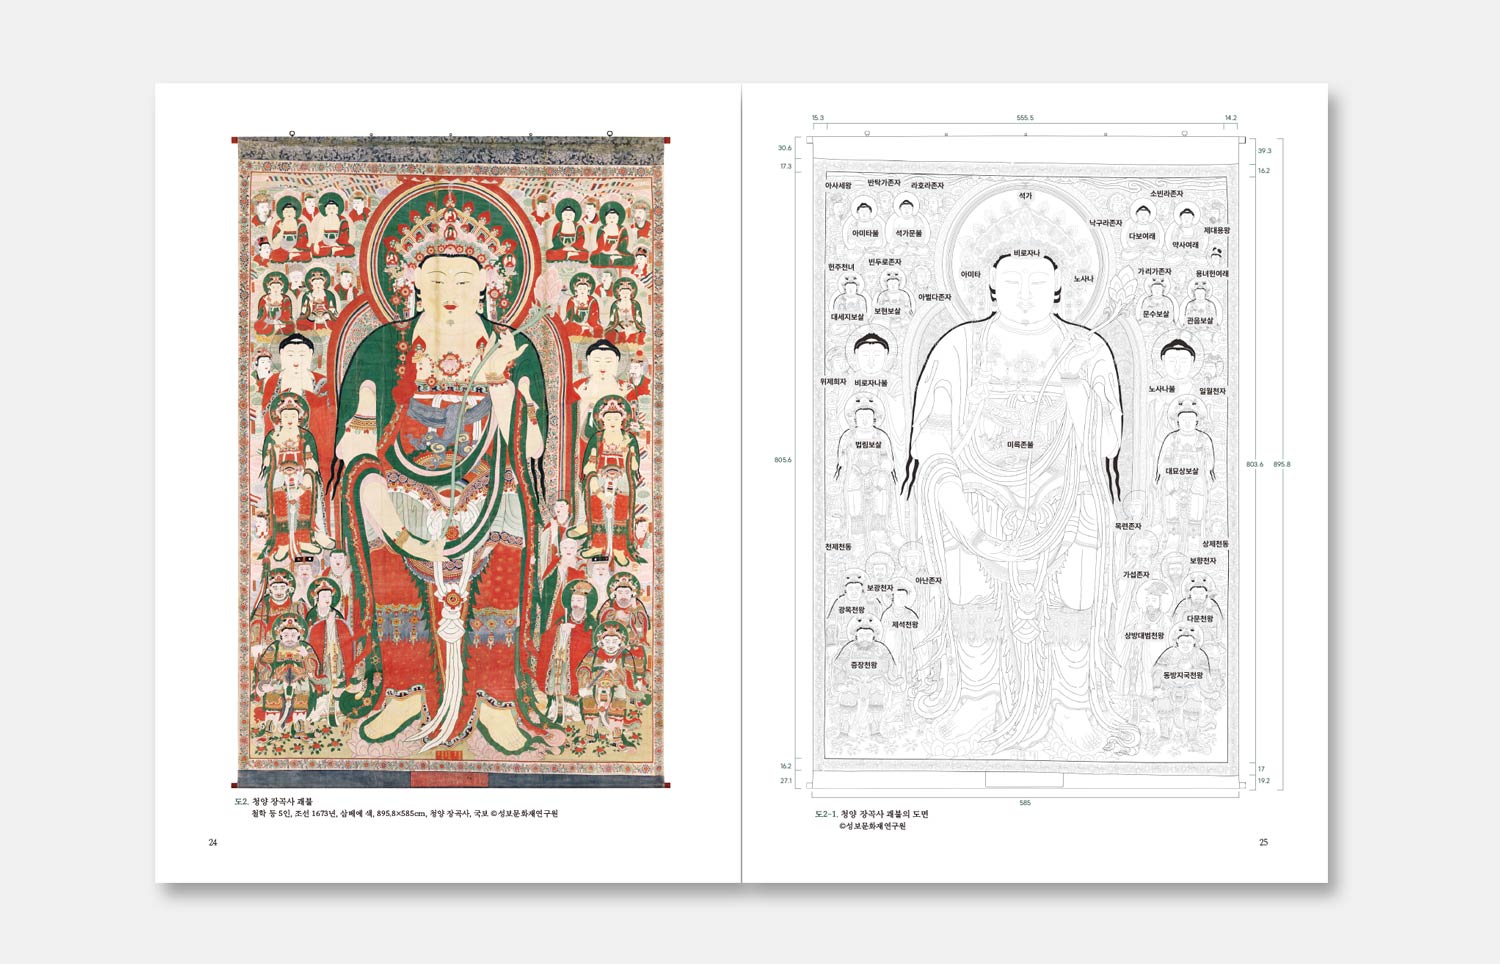Click the '용녀헌여래' label
This screenshot has width=1500, height=964.
(x=1212, y=273)
